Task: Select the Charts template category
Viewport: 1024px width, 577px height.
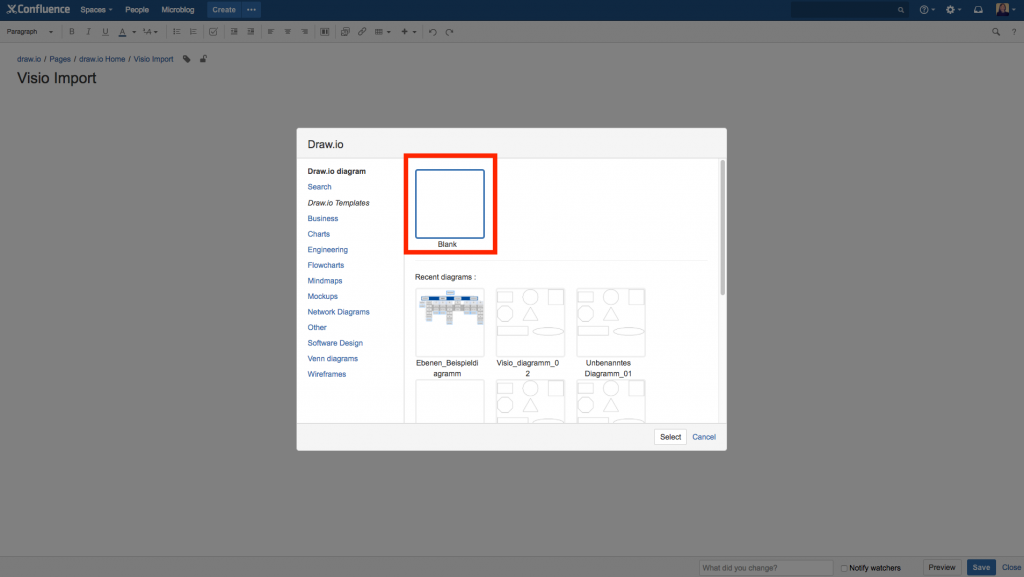Action: pyautogui.click(x=319, y=234)
